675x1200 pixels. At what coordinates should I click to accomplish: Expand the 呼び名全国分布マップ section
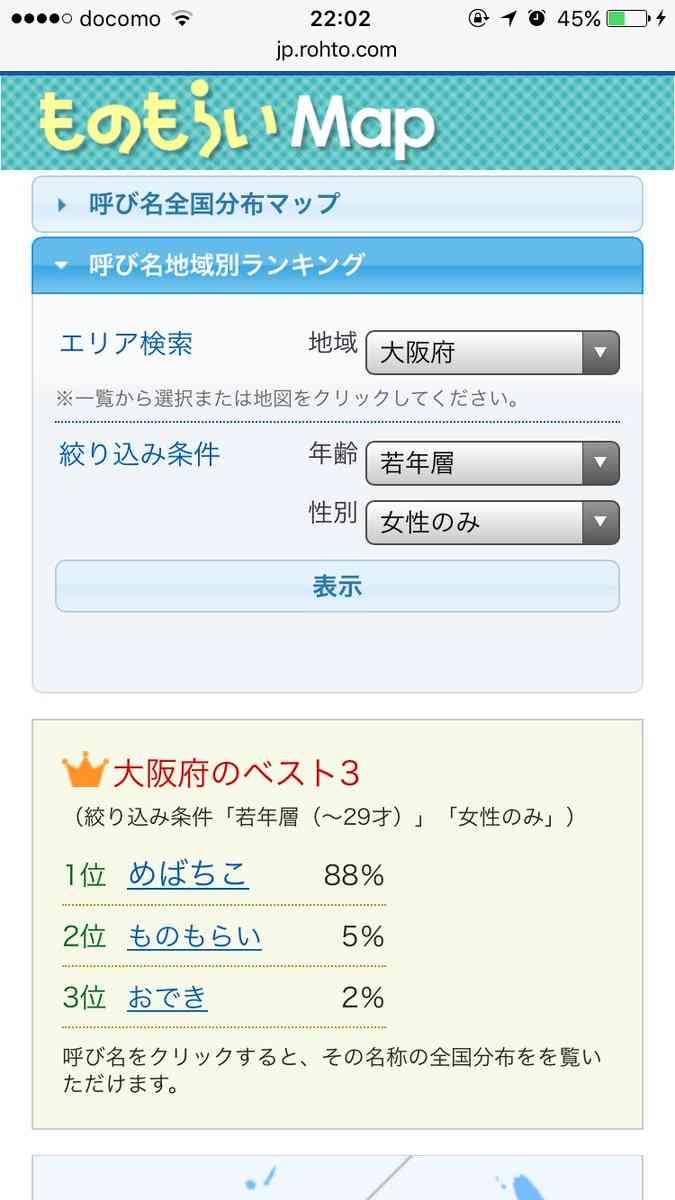point(337,205)
